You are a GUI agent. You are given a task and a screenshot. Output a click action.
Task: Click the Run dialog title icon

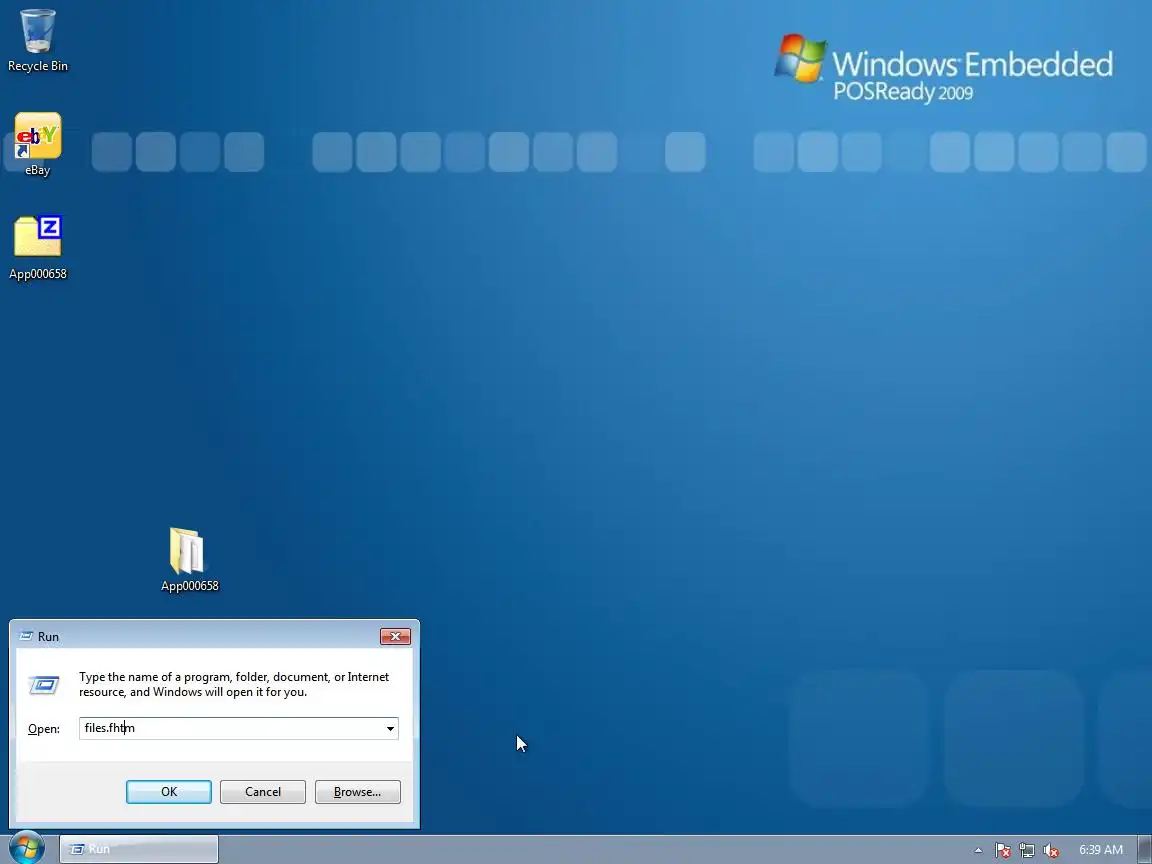click(26, 636)
